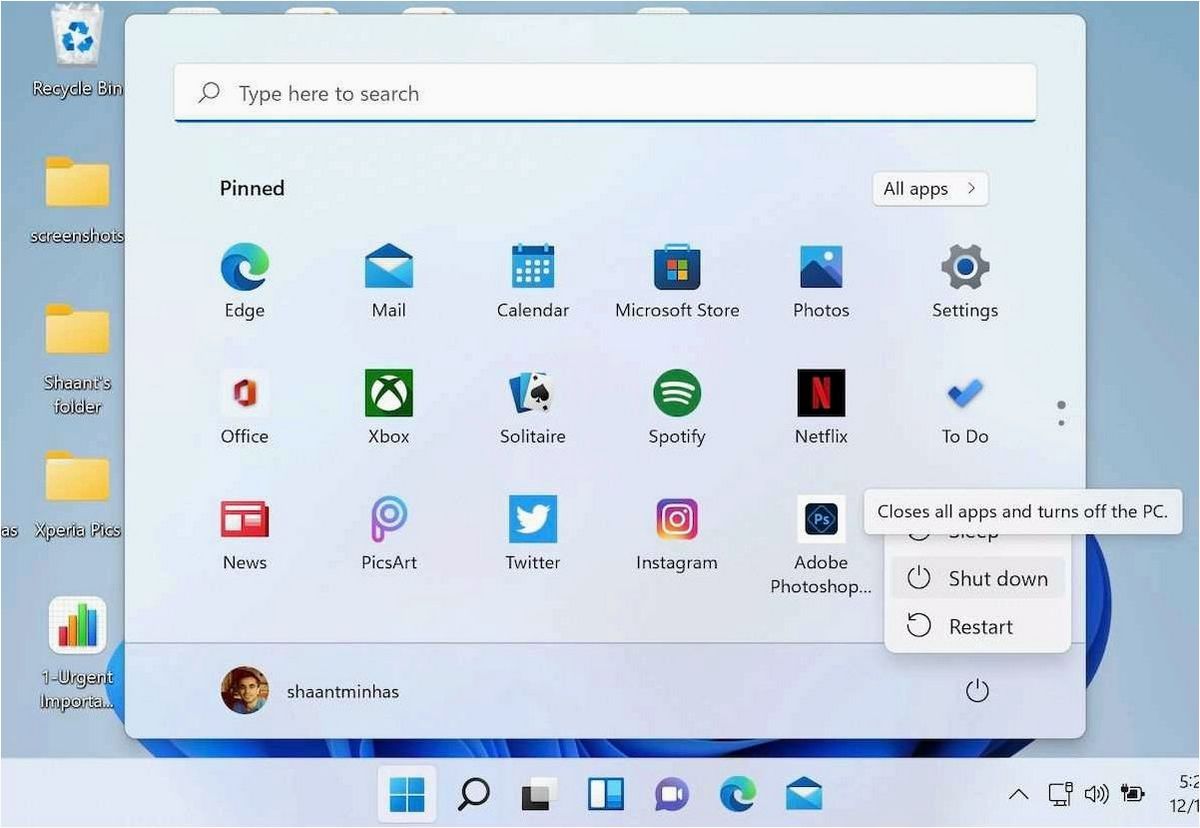Start the Solitaire game

532,408
